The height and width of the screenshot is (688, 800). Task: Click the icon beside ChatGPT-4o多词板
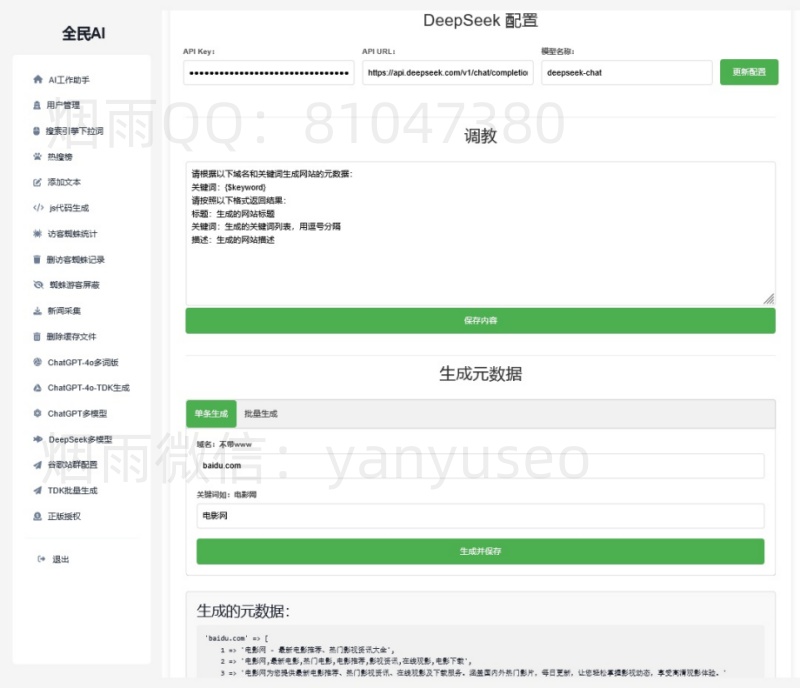coord(37,362)
